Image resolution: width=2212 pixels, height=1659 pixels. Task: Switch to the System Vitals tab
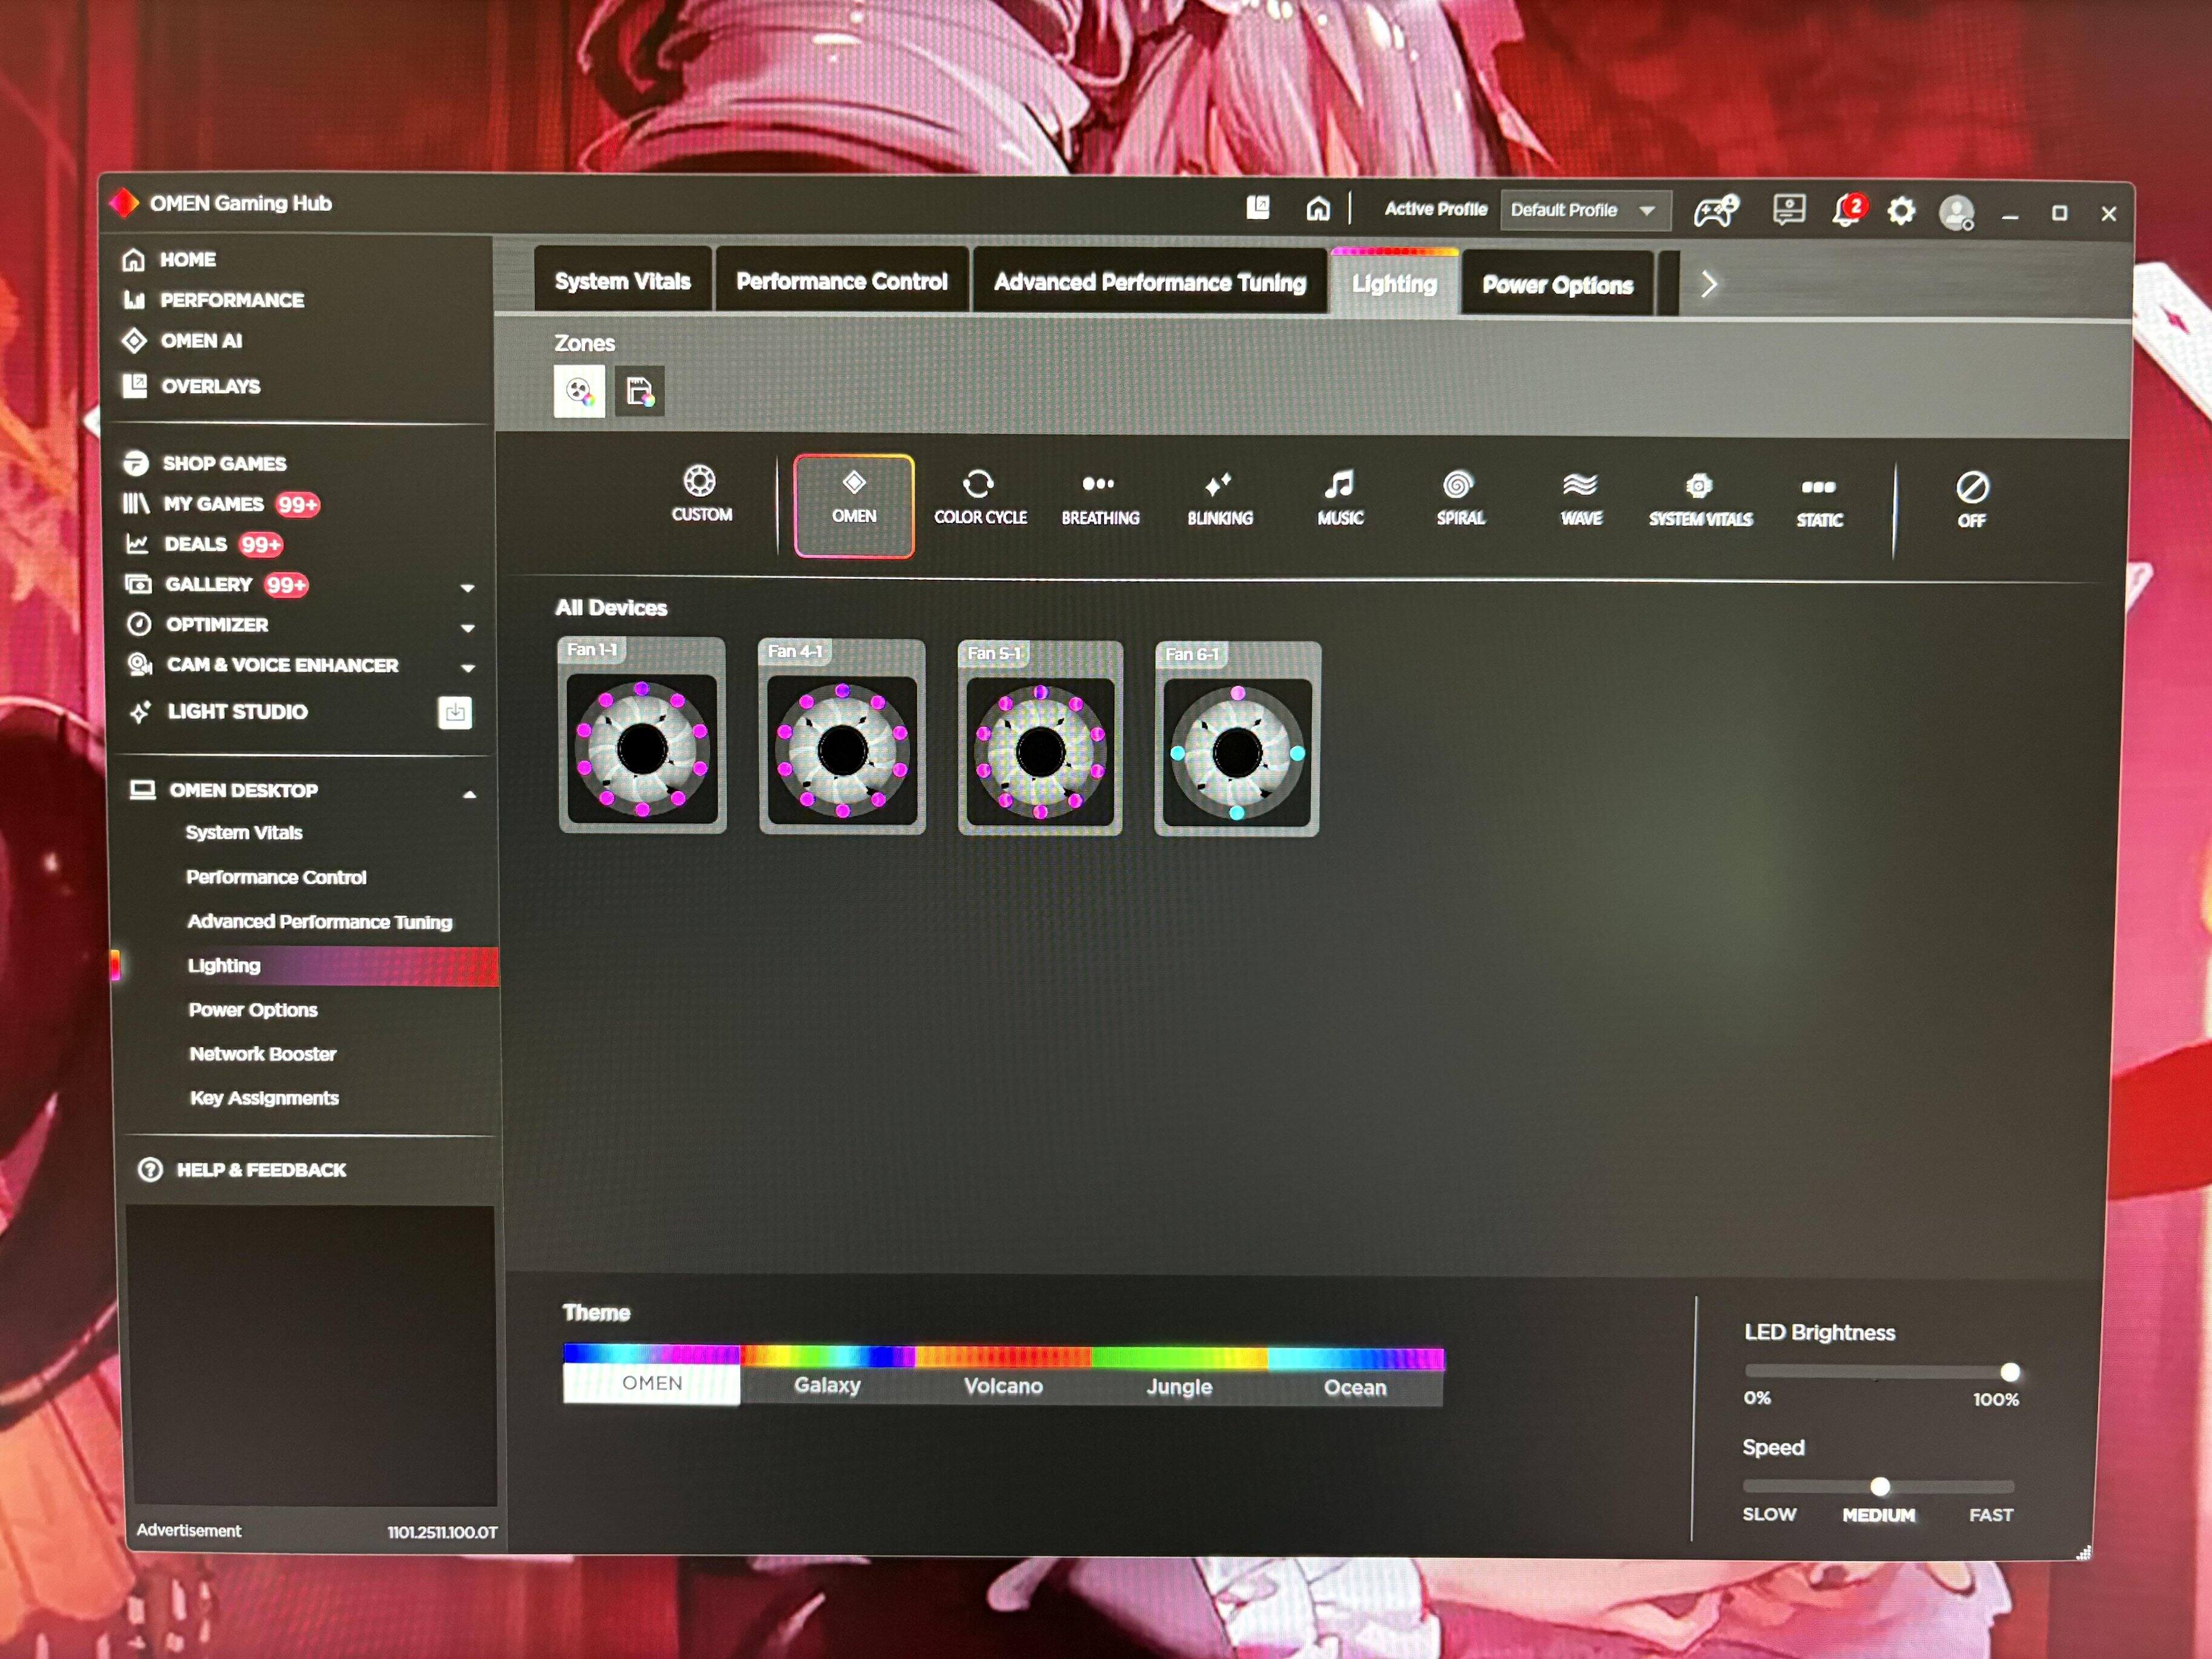623,281
